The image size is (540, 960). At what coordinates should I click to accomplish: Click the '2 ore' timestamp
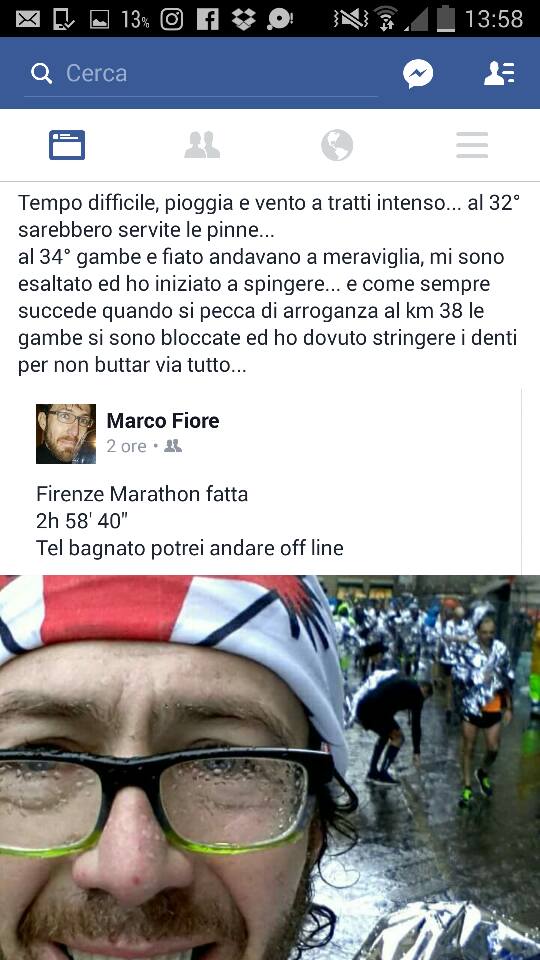coord(126,446)
